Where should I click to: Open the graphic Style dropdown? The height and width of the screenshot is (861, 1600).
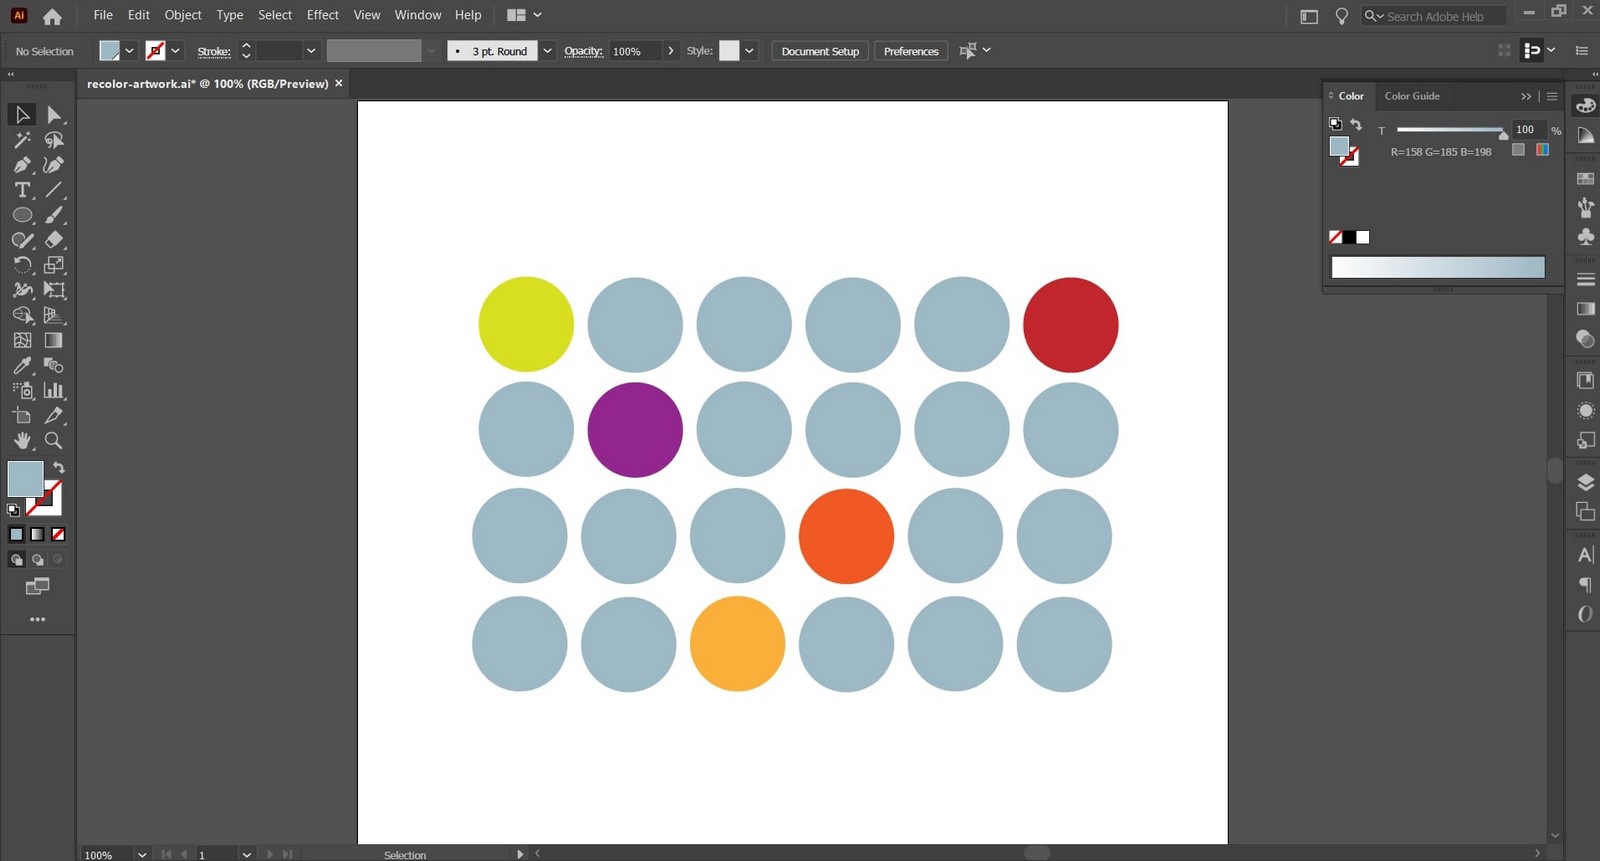pos(749,51)
